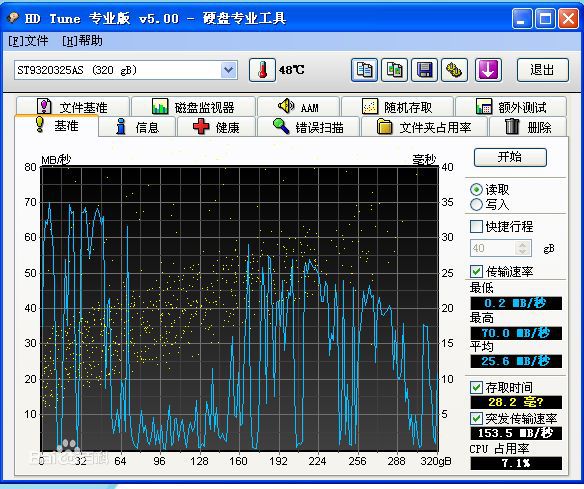Enable the 快捷行程 checkbox
The width and height of the screenshot is (584, 489).
pos(476,226)
